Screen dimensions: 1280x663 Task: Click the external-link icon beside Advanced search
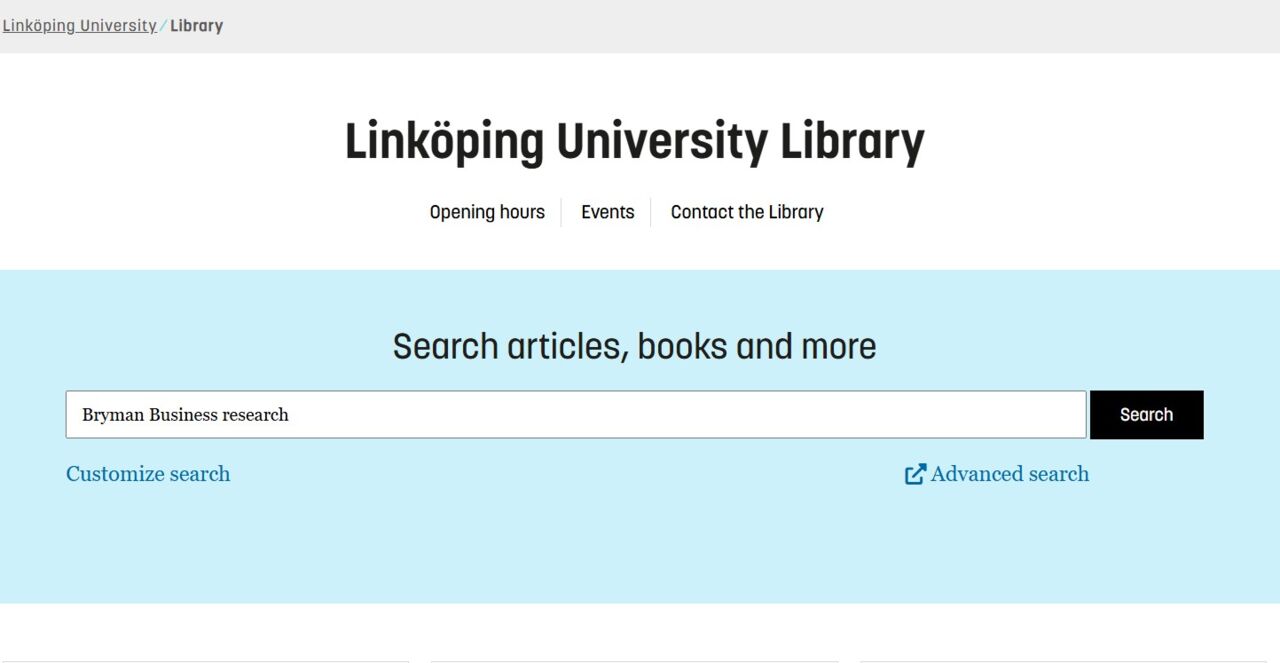click(916, 474)
